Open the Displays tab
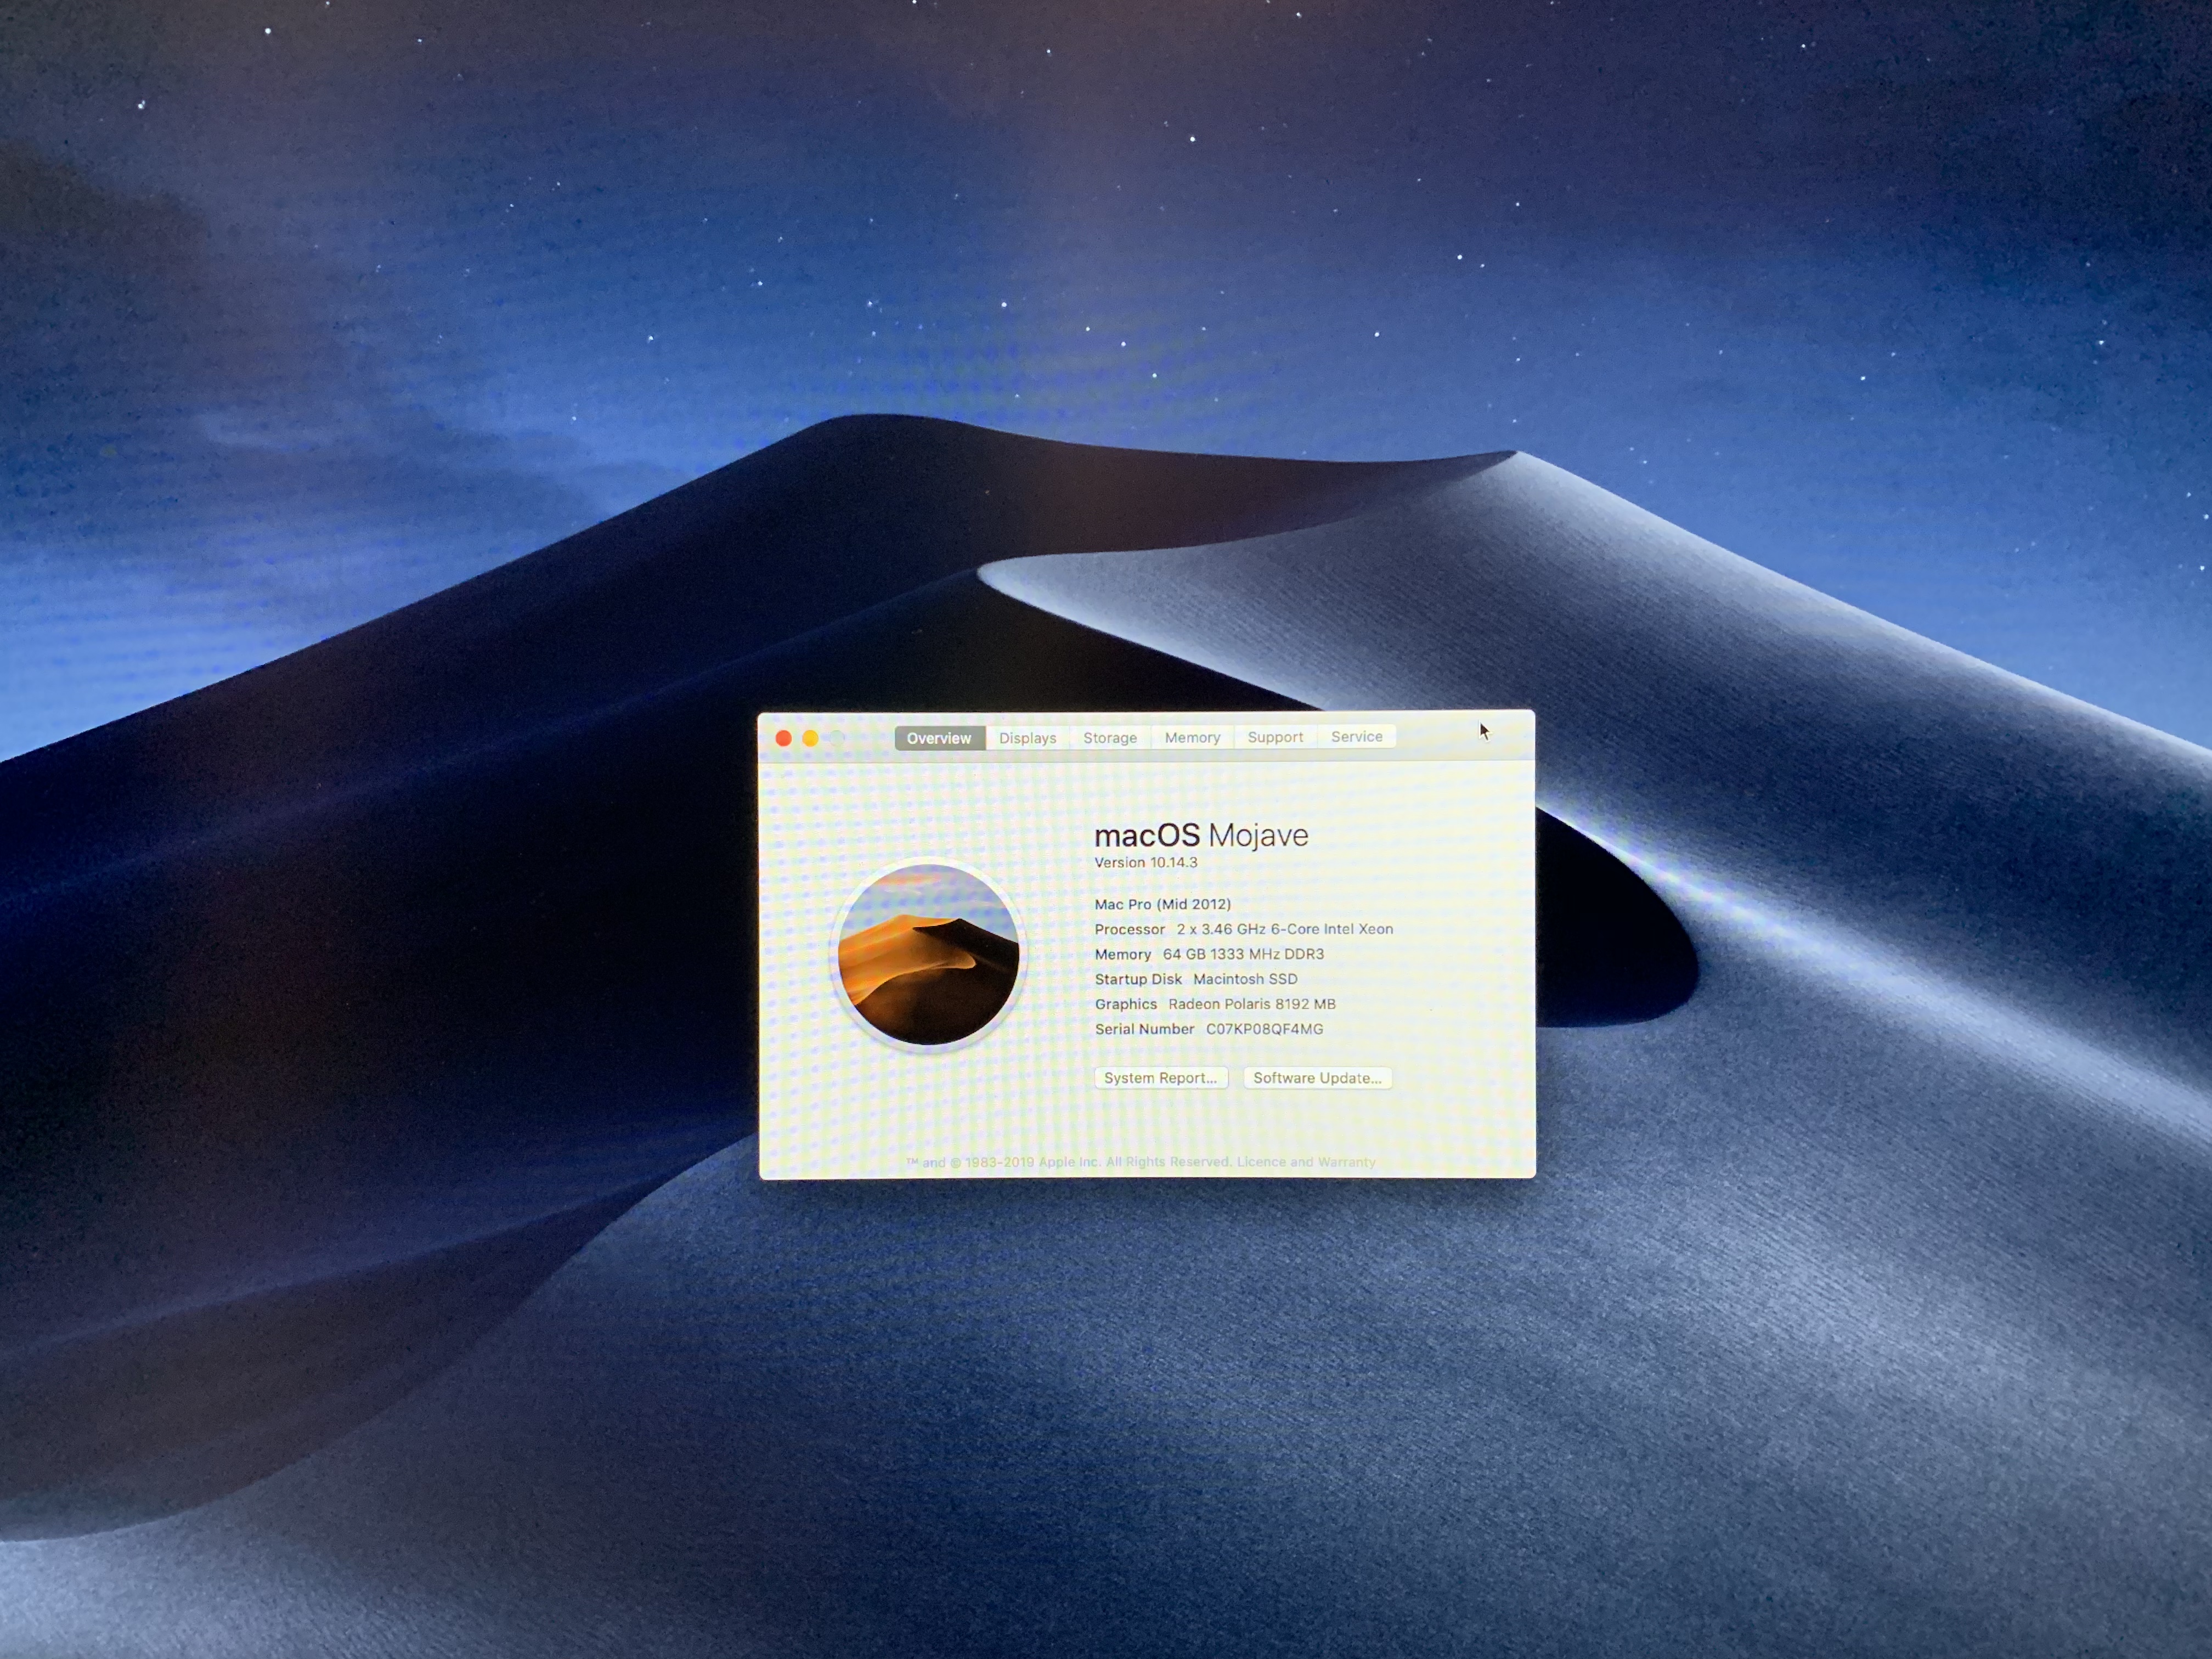Screen dimensions: 2212x1659 (x=1027, y=738)
